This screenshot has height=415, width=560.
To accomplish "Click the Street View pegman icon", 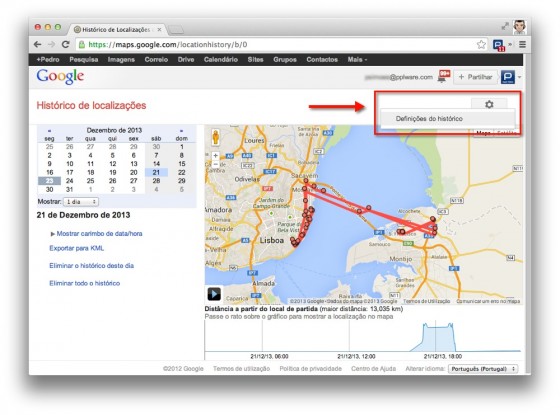I will pyautogui.click(x=215, y=137).
